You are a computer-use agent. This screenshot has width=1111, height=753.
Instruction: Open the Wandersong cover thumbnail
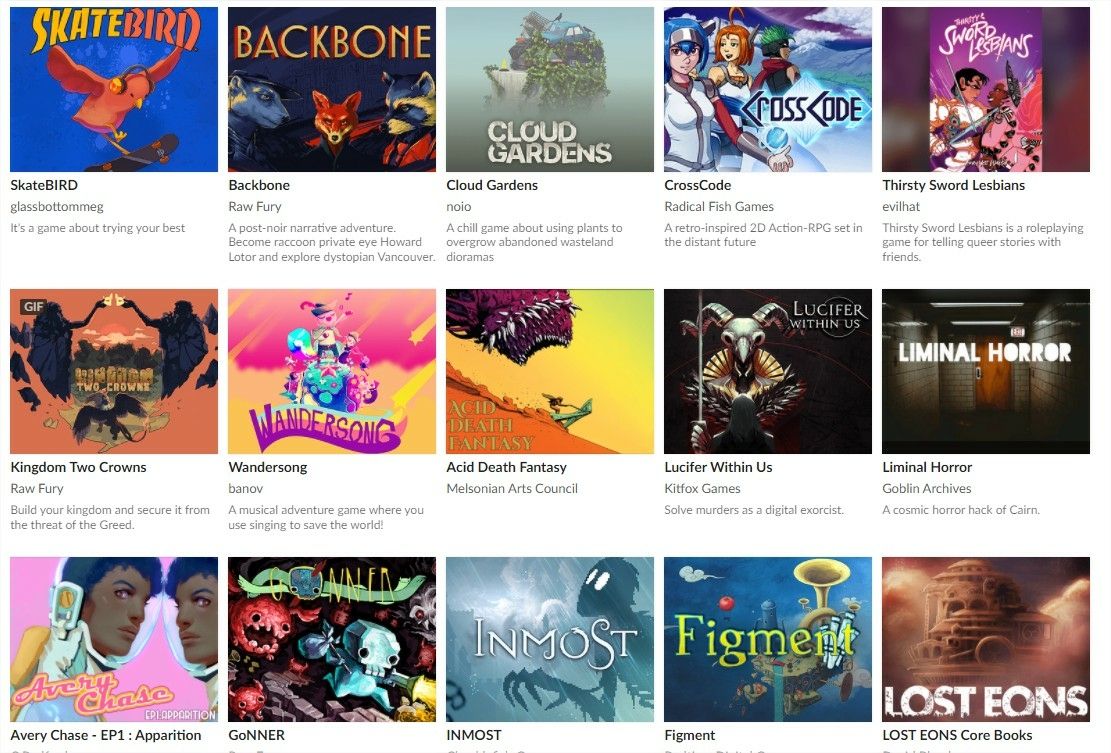(x=332, y=371)
